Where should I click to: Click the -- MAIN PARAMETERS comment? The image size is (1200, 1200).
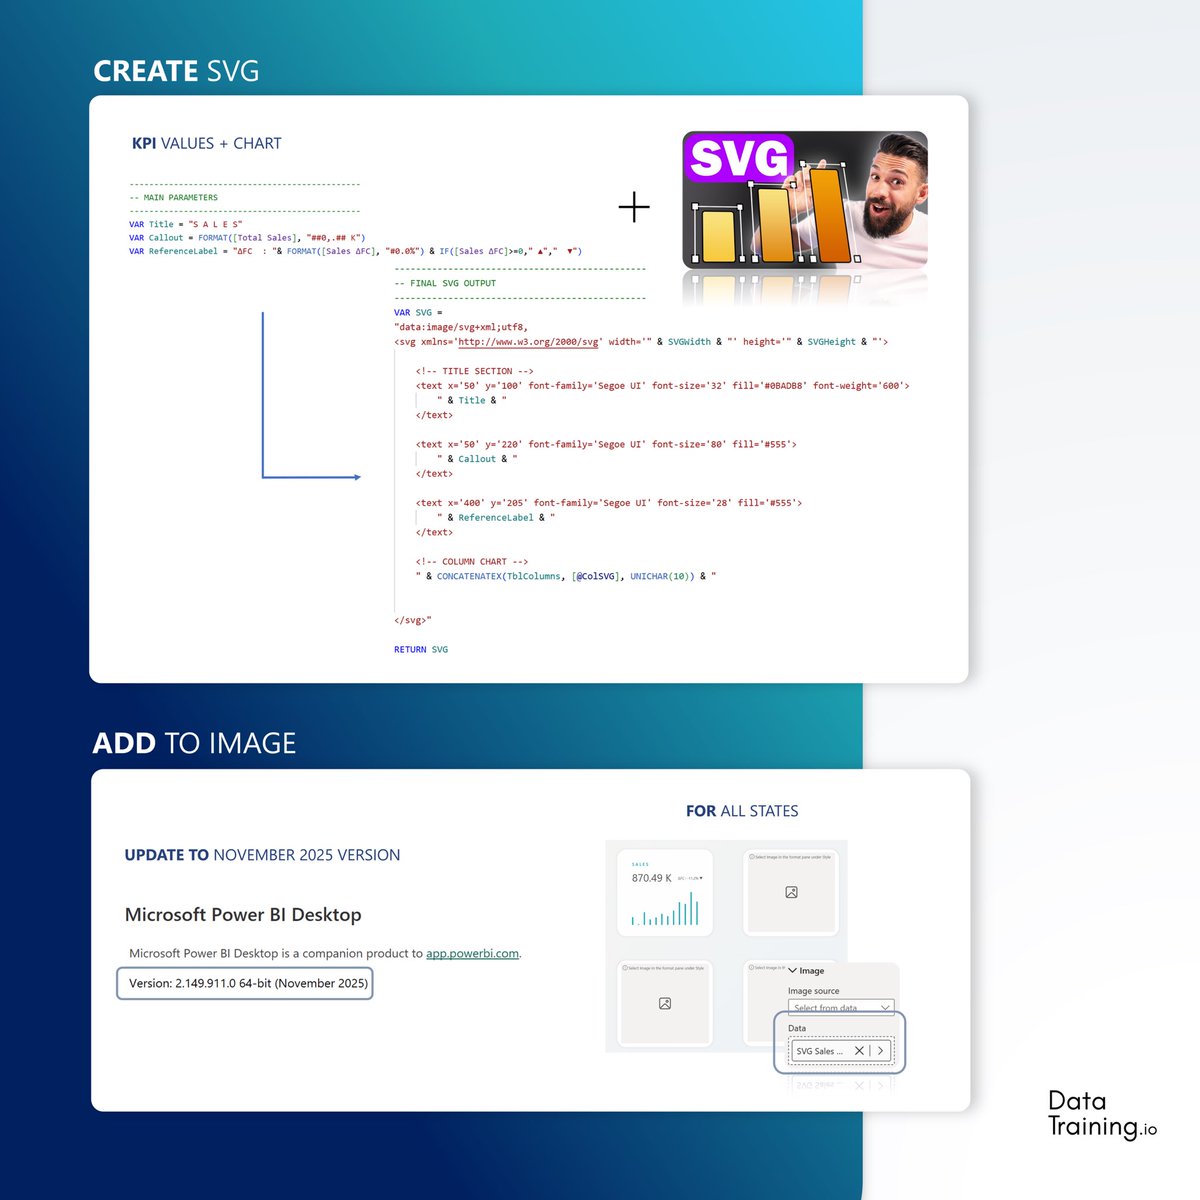(x=173, y=198)
